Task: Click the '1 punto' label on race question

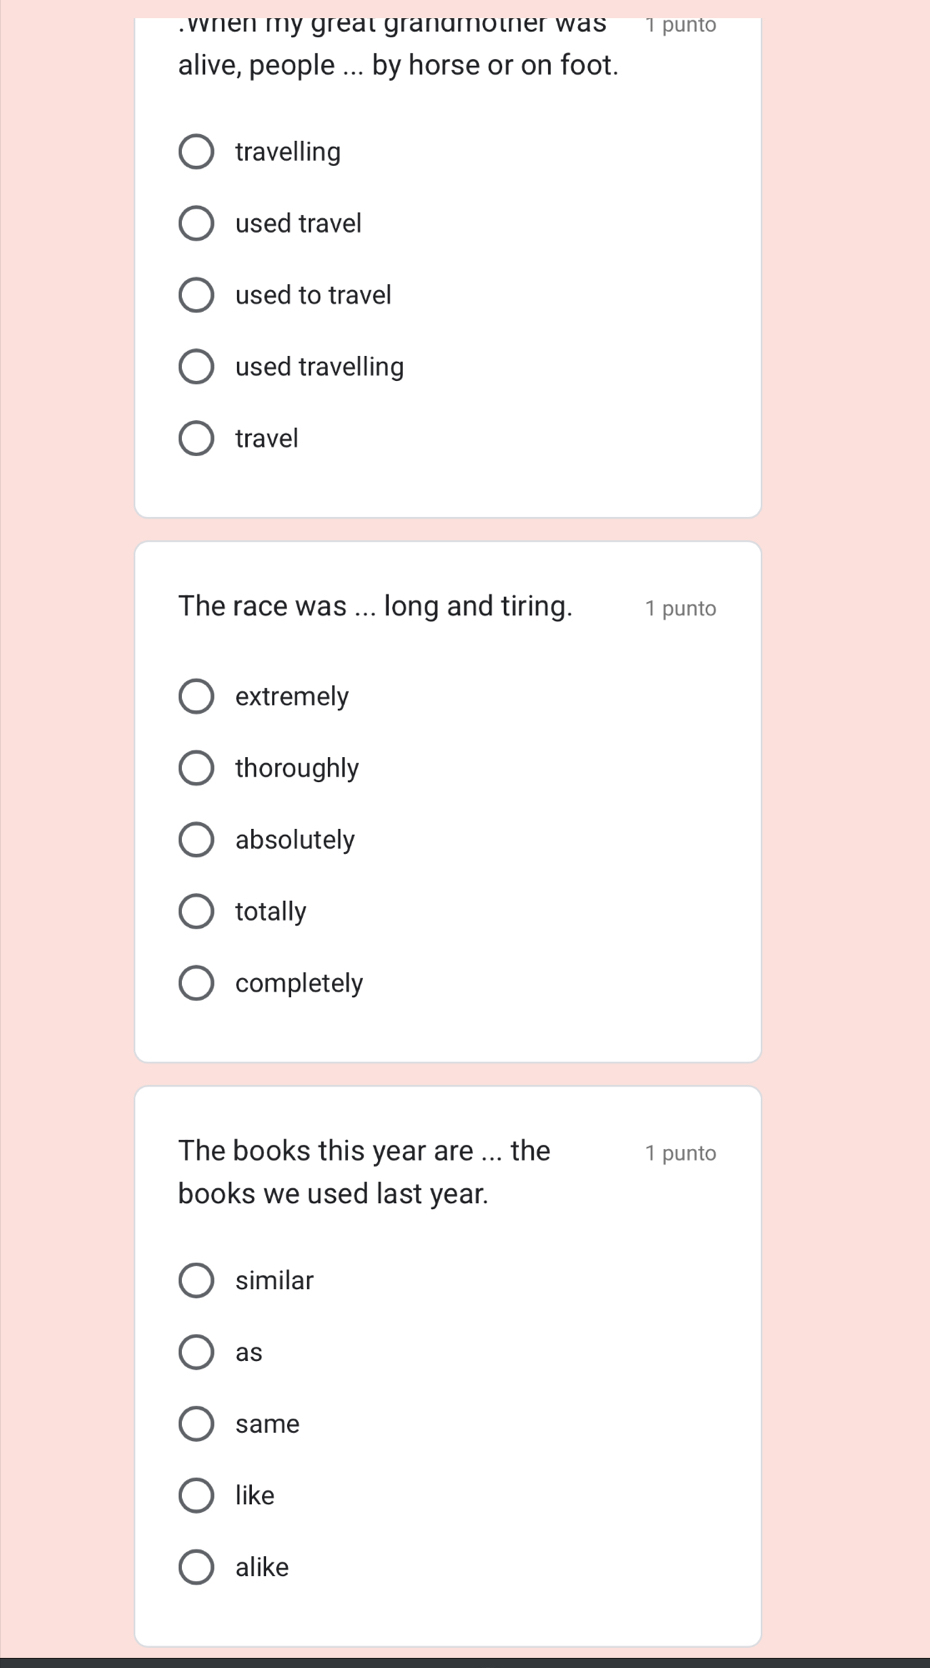Action: point(681,609)
